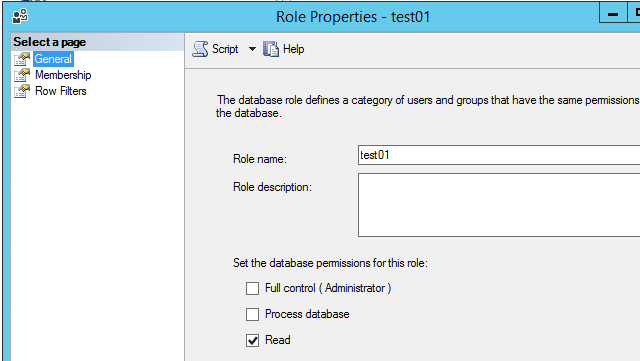Click the Help book icon

[271, 49]
